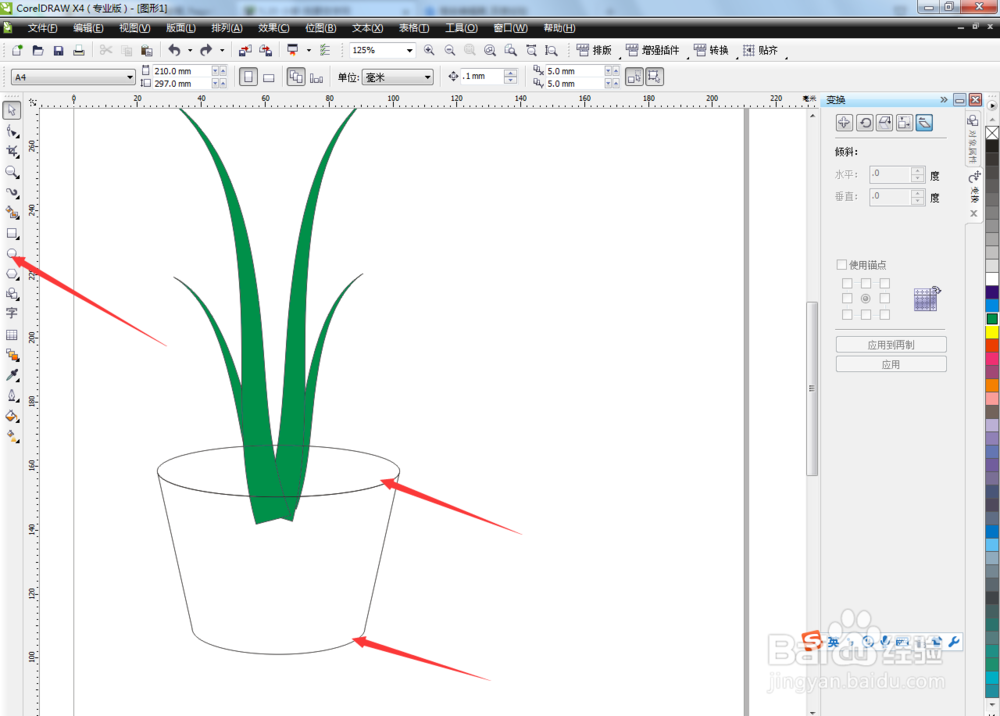The width and height of the screenshot is (1000, 716).
Task: Click the 应用到再制 button
Action: pyautogui.click(x=891, y=345)
